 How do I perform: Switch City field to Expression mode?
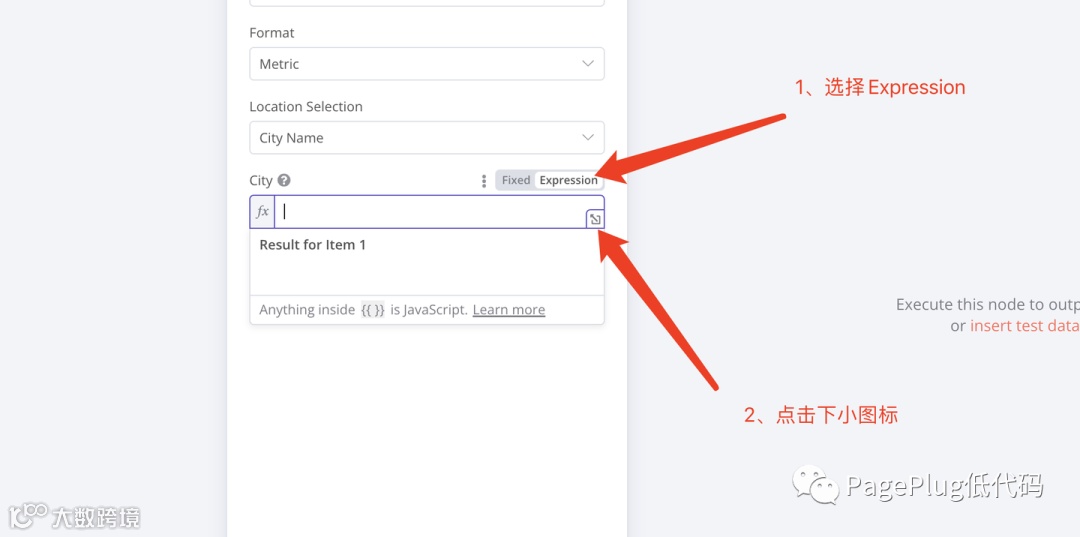tap(568, 181)
